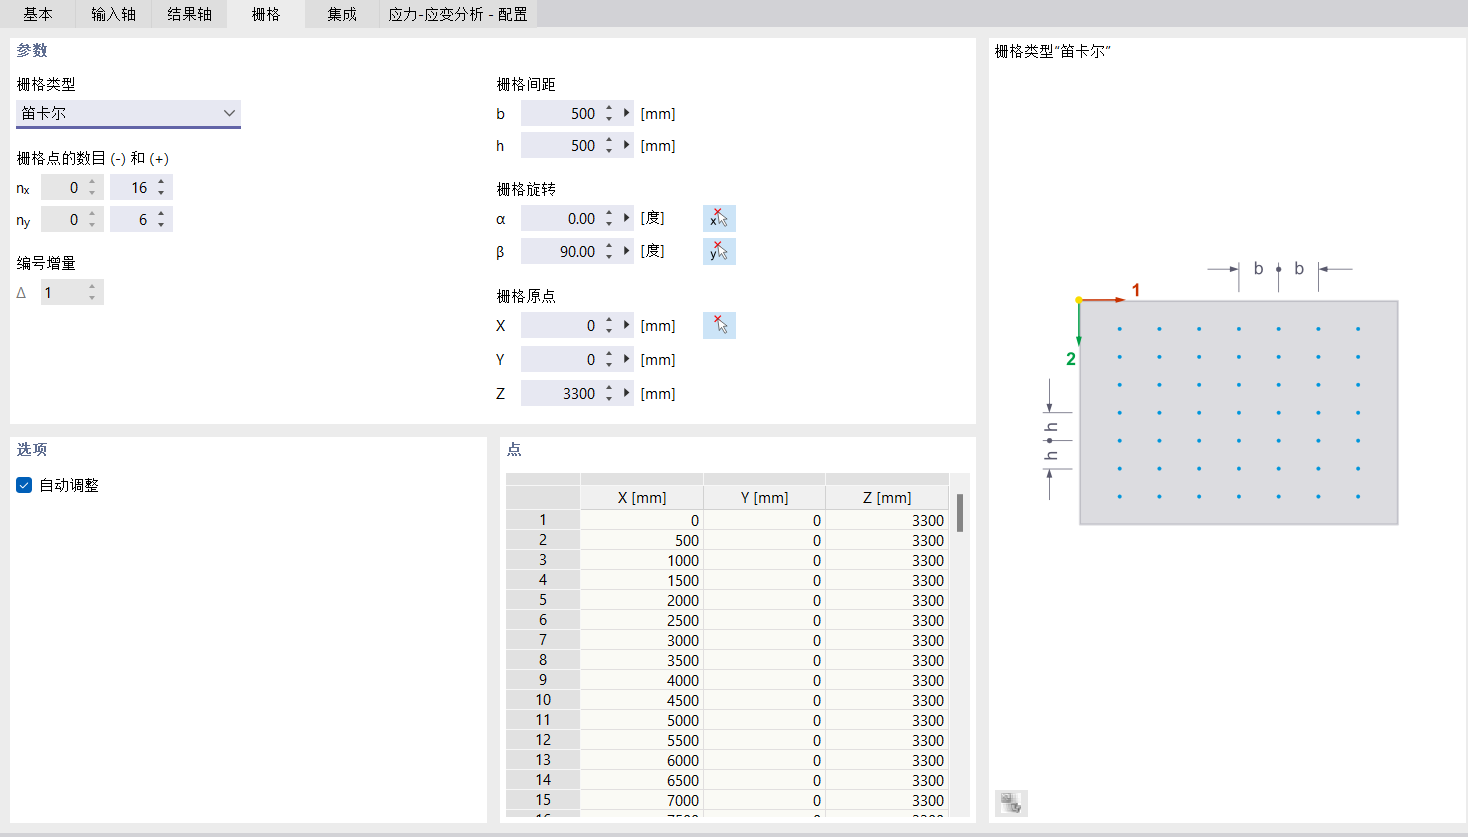The image size is (1468, 837).
Task: Click the nx positive count field showing 16
Action: [131, 187]
